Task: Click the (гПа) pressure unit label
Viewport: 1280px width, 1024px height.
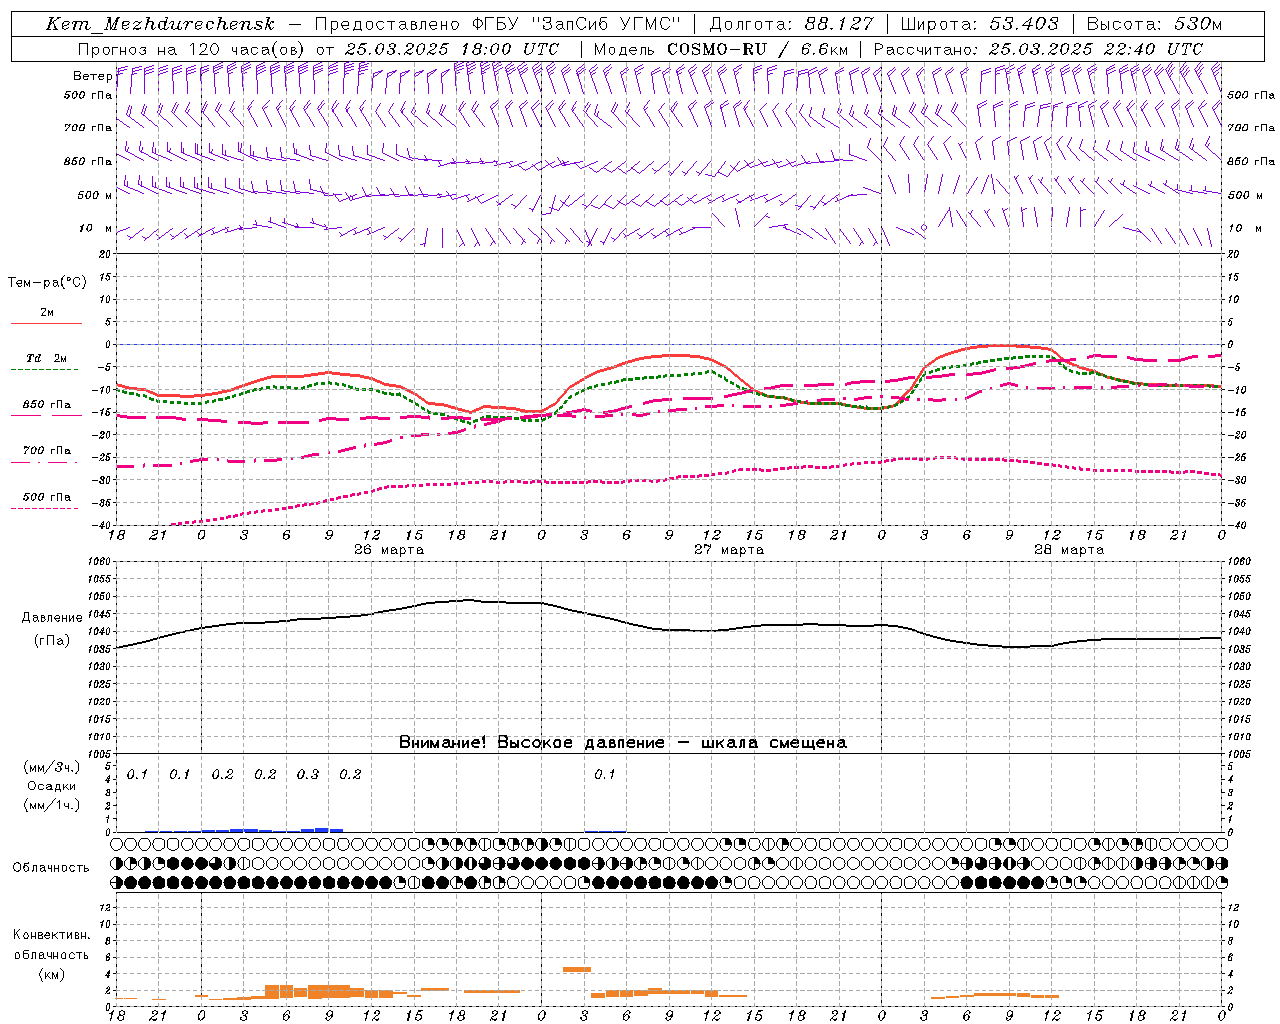Action: click(51, 641)
